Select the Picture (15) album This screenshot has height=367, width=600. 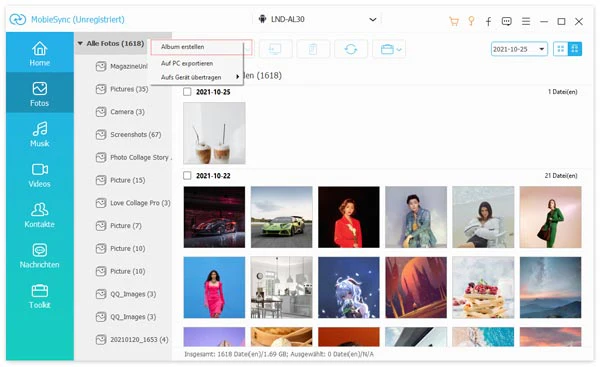coord(120,180)
